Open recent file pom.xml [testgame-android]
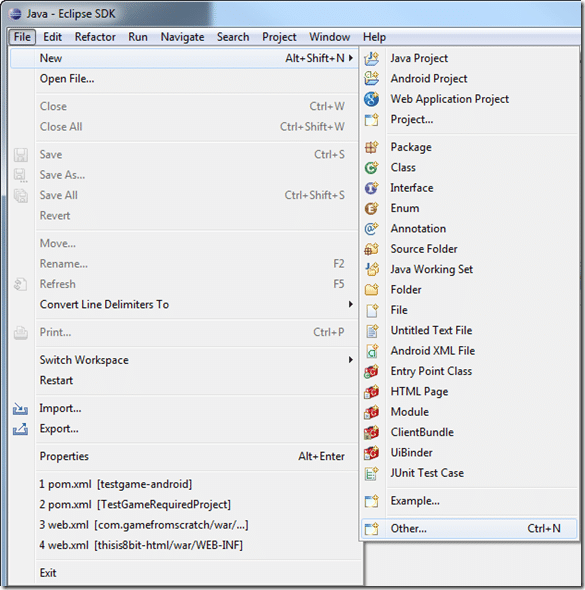Image resolution: width=585 pixels, height=590 pixels. pos(116,484)
